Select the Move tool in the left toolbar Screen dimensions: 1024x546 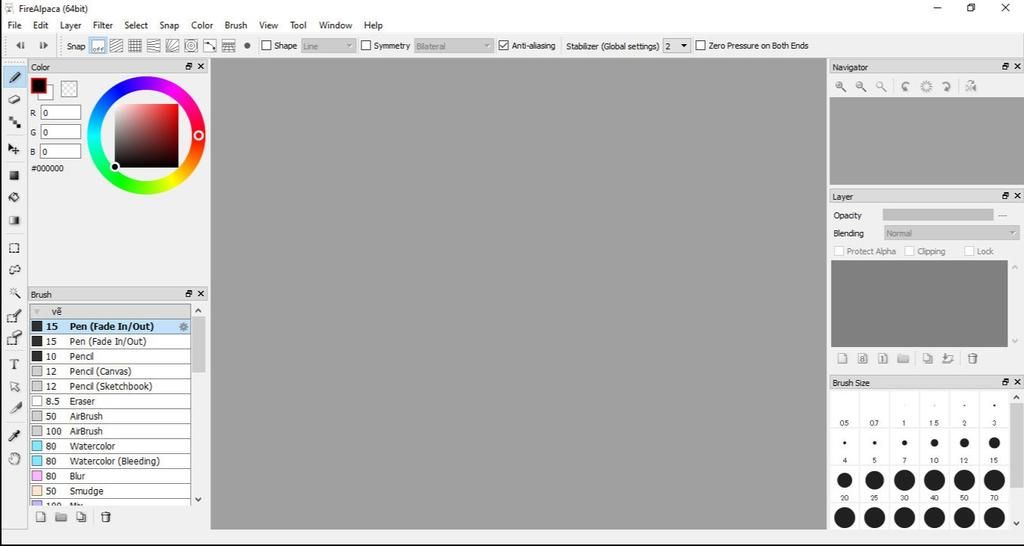click(14, 149)
